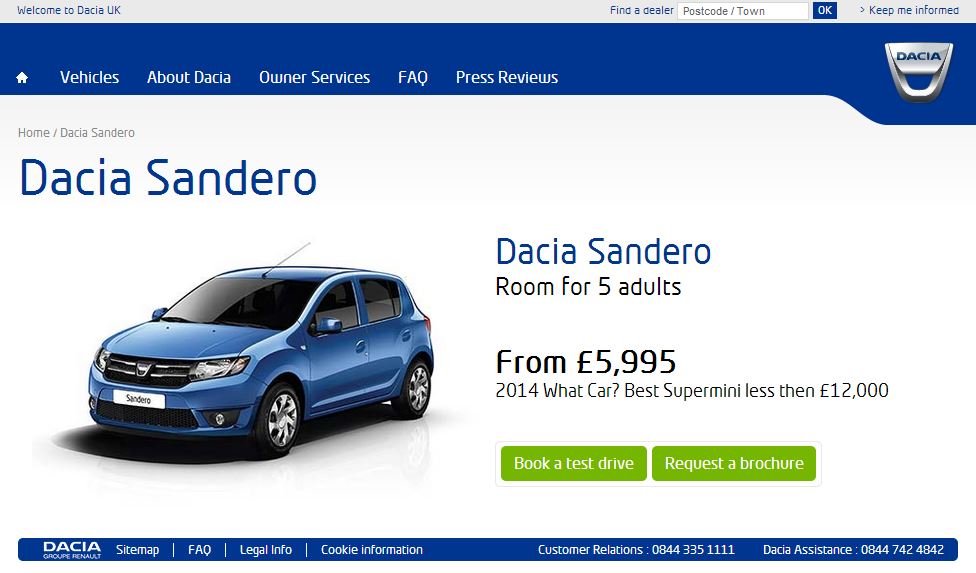Go to FAQ in top navigation
Image resolution: width=976 pixels, height=573 pixels.
tap(413, 77)
